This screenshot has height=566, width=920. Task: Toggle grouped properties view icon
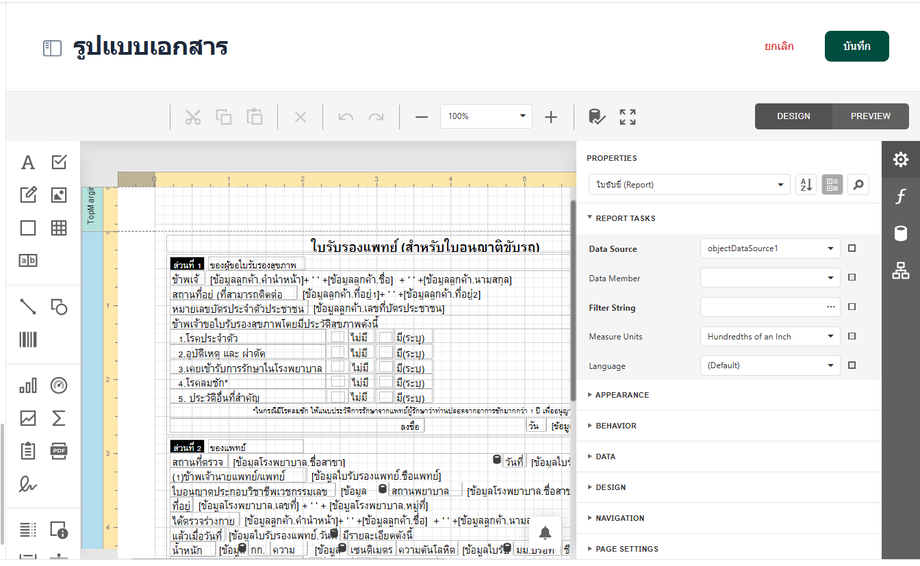point(832,185)
